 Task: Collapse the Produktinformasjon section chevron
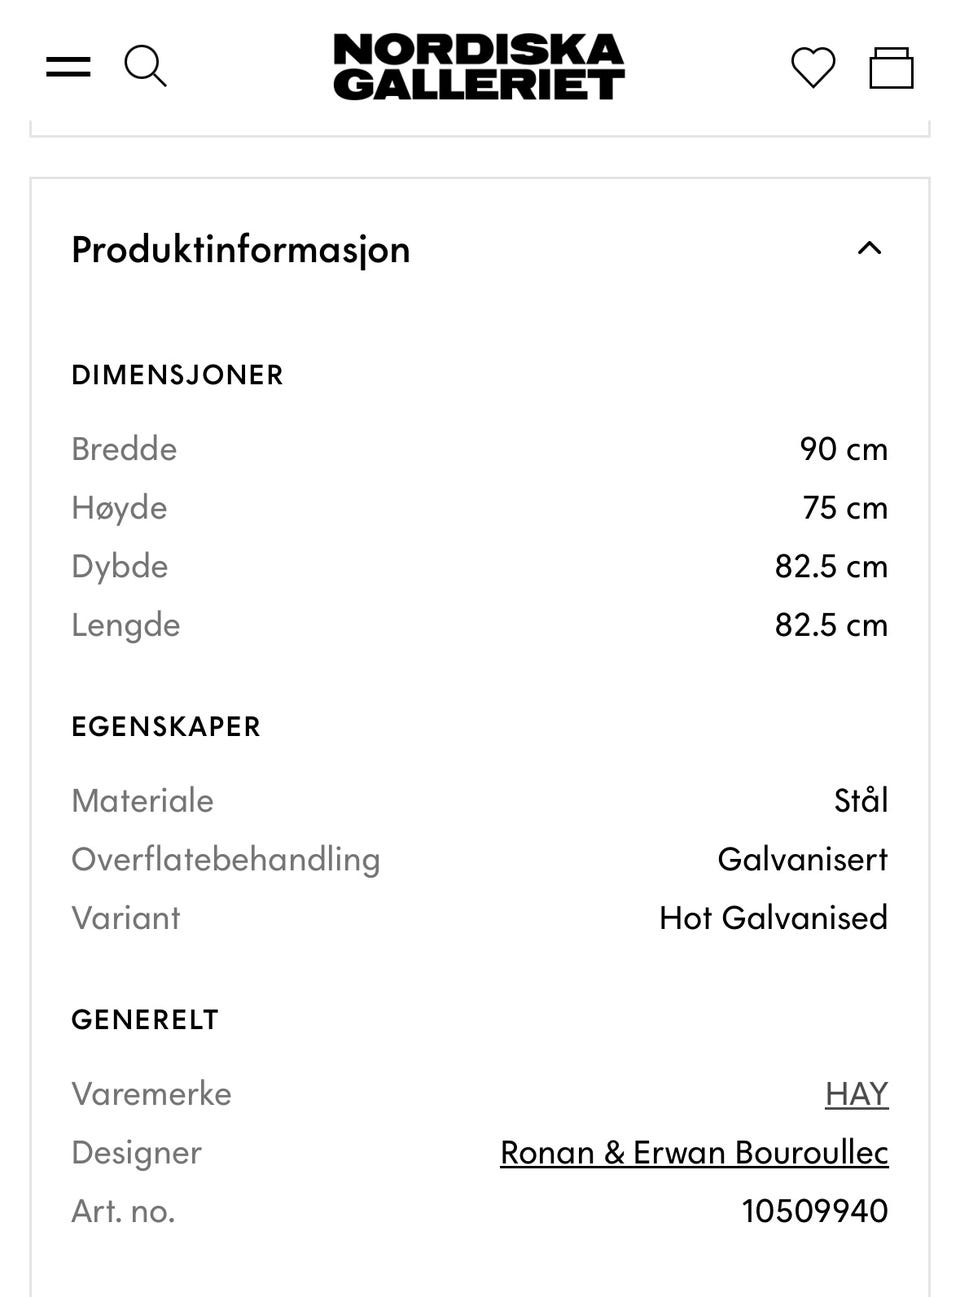[x=870, y=248]
